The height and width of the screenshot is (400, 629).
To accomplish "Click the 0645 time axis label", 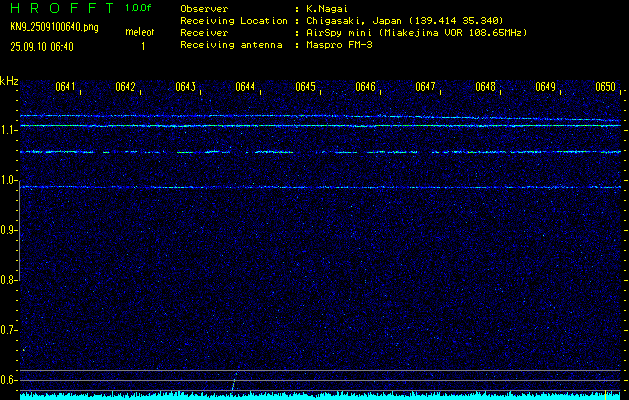I will point(306,87).
